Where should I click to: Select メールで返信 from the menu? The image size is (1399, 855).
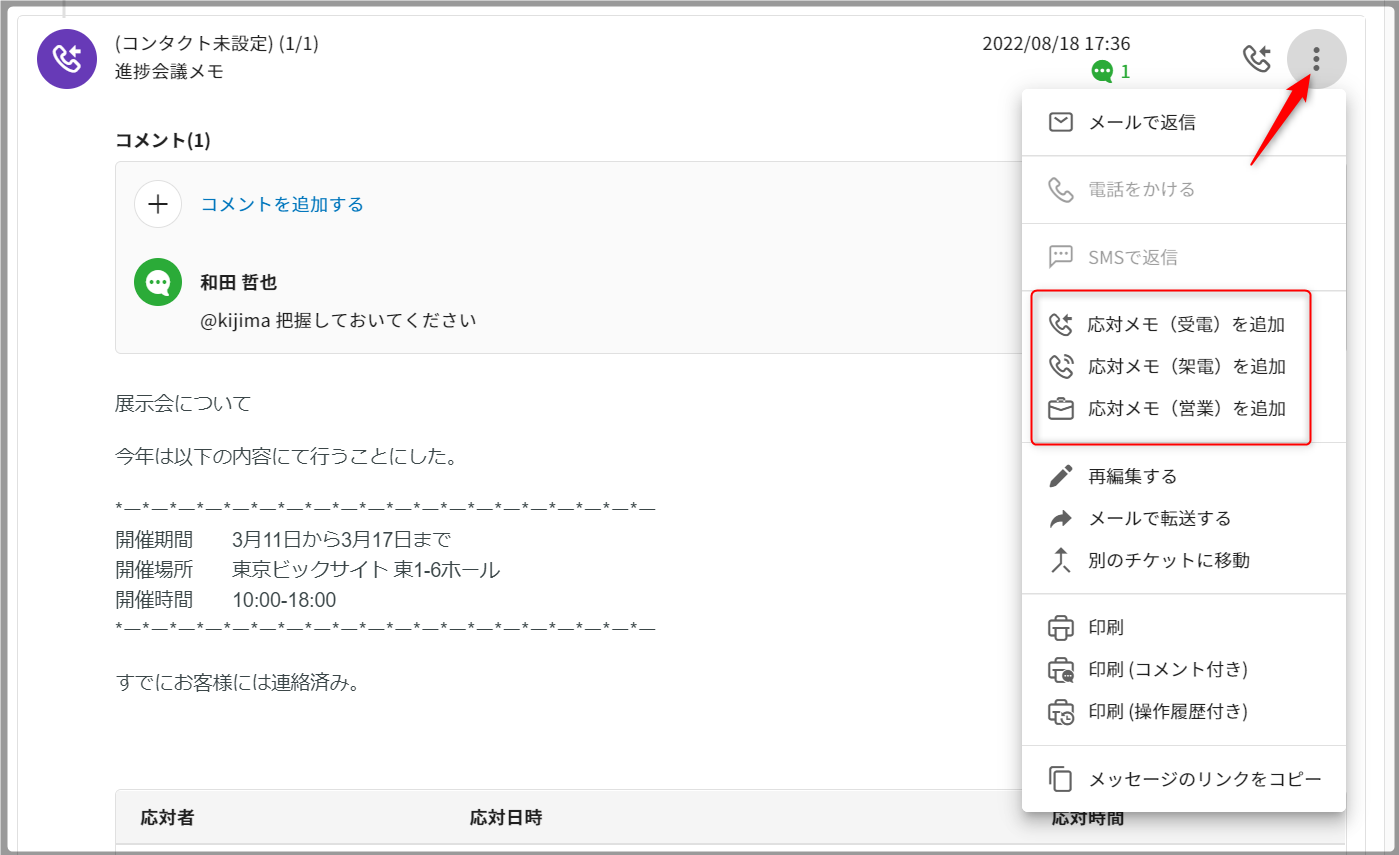point(1141,123)
